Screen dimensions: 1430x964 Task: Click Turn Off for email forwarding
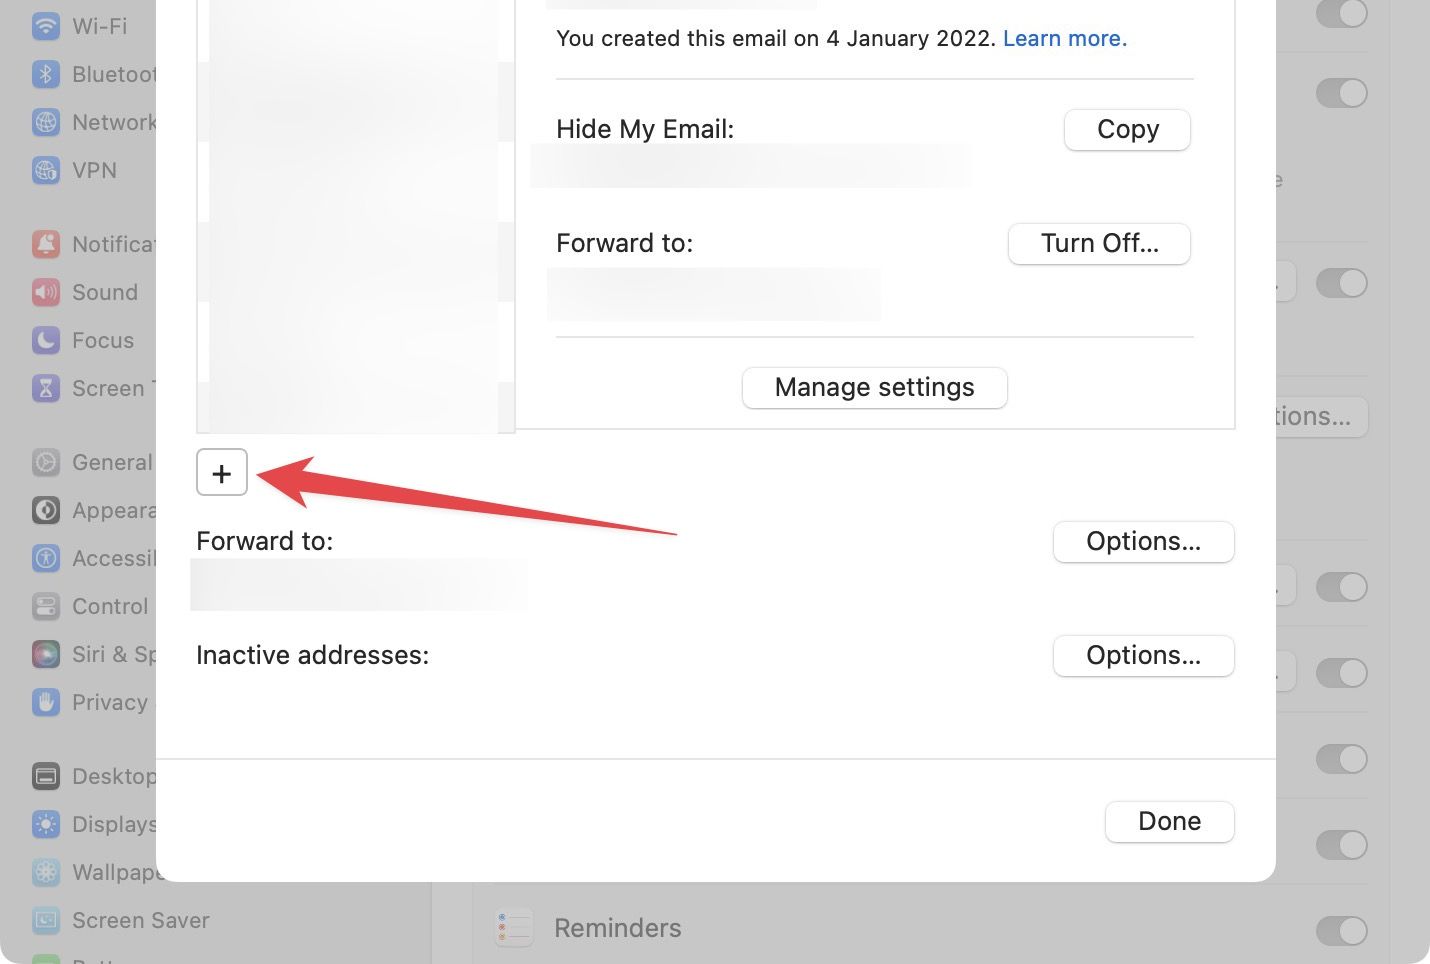[x=1098, y=243]
